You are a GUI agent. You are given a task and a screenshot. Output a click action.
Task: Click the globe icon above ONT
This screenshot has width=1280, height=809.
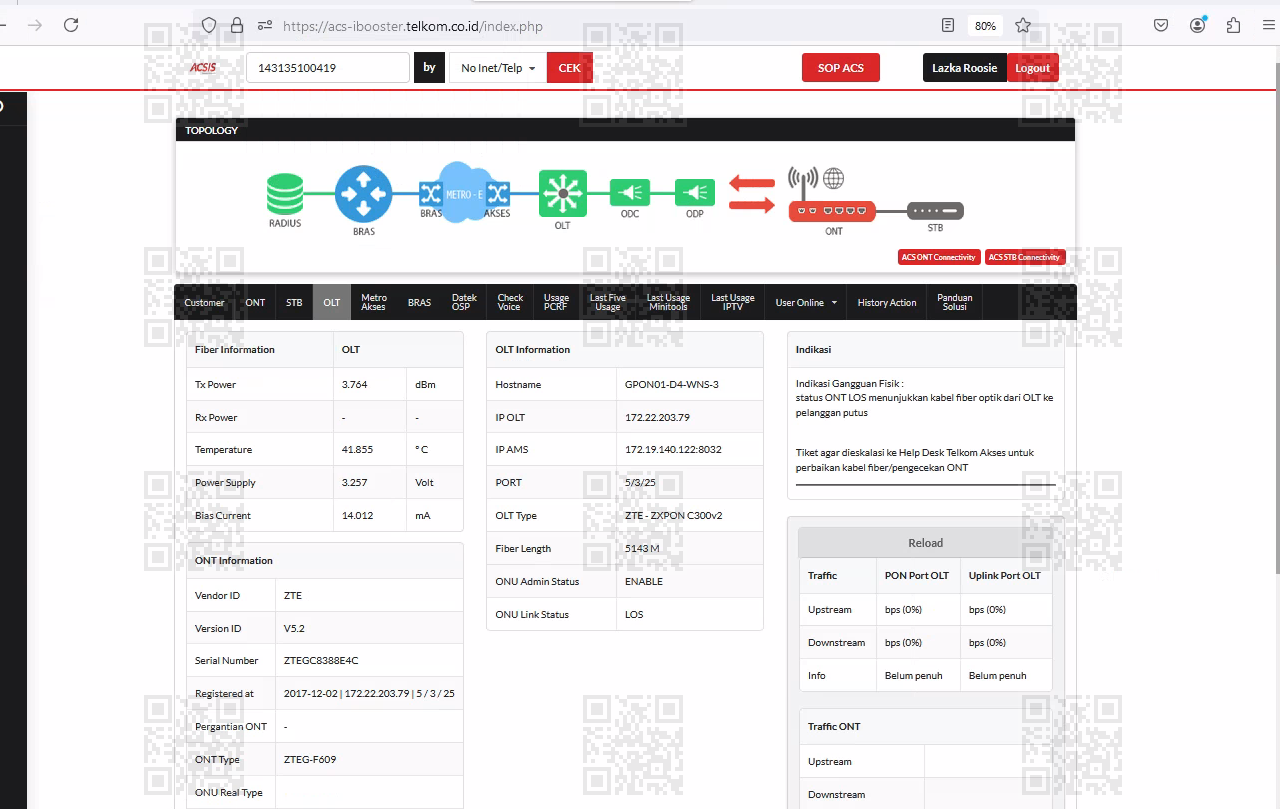[833, 179]
